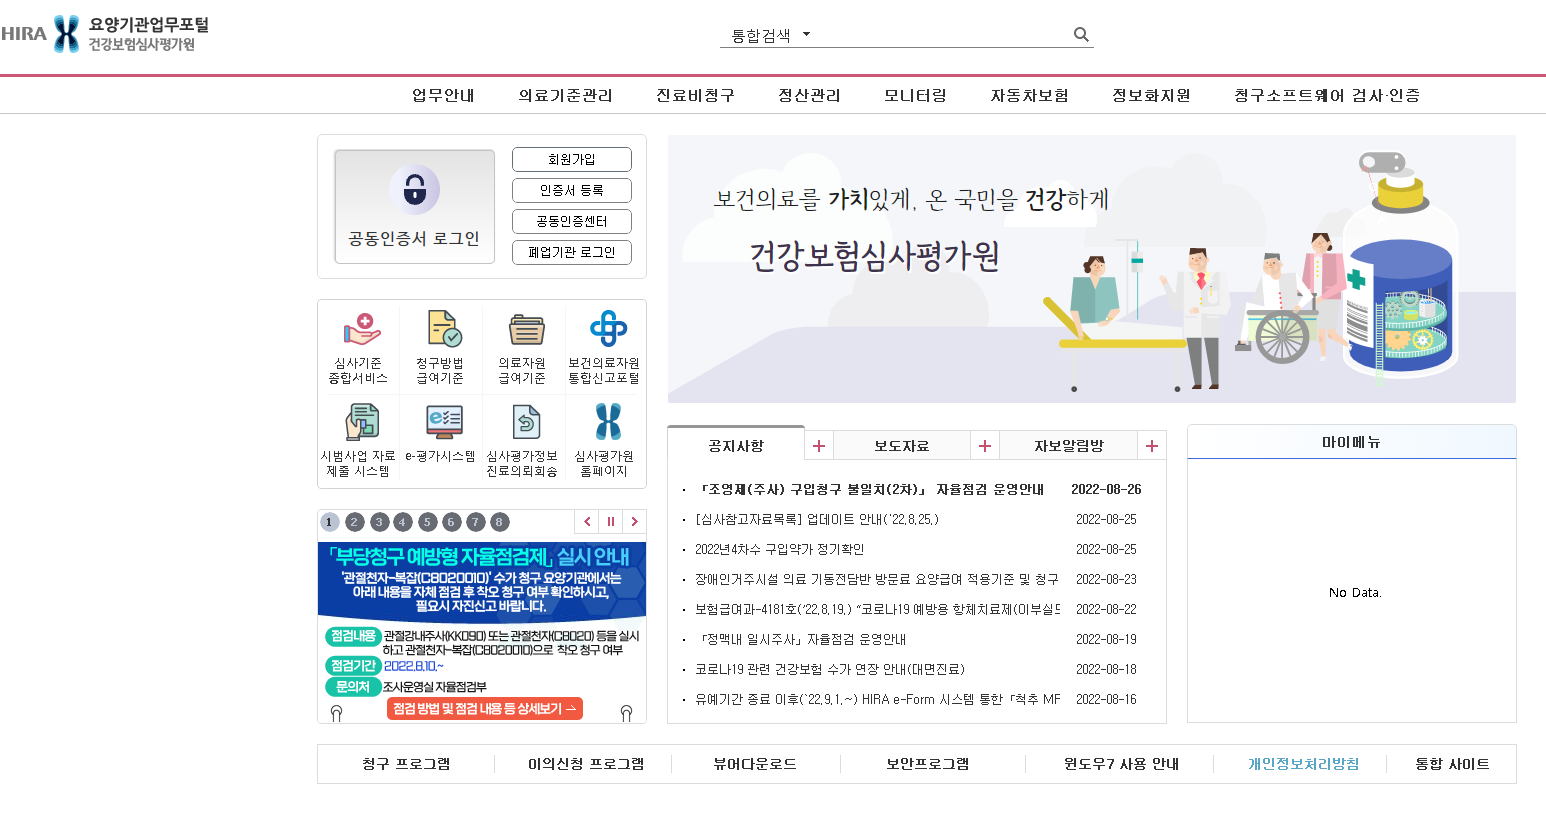Select banner slide 2
This screenshot has height=817, width=1546.
(x=355, y=522)
